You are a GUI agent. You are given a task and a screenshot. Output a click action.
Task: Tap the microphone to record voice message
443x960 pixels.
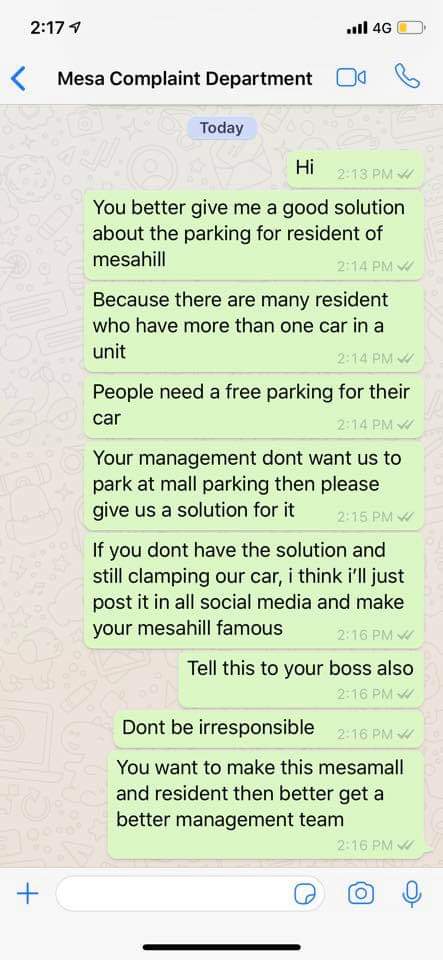tap(412, 894)
